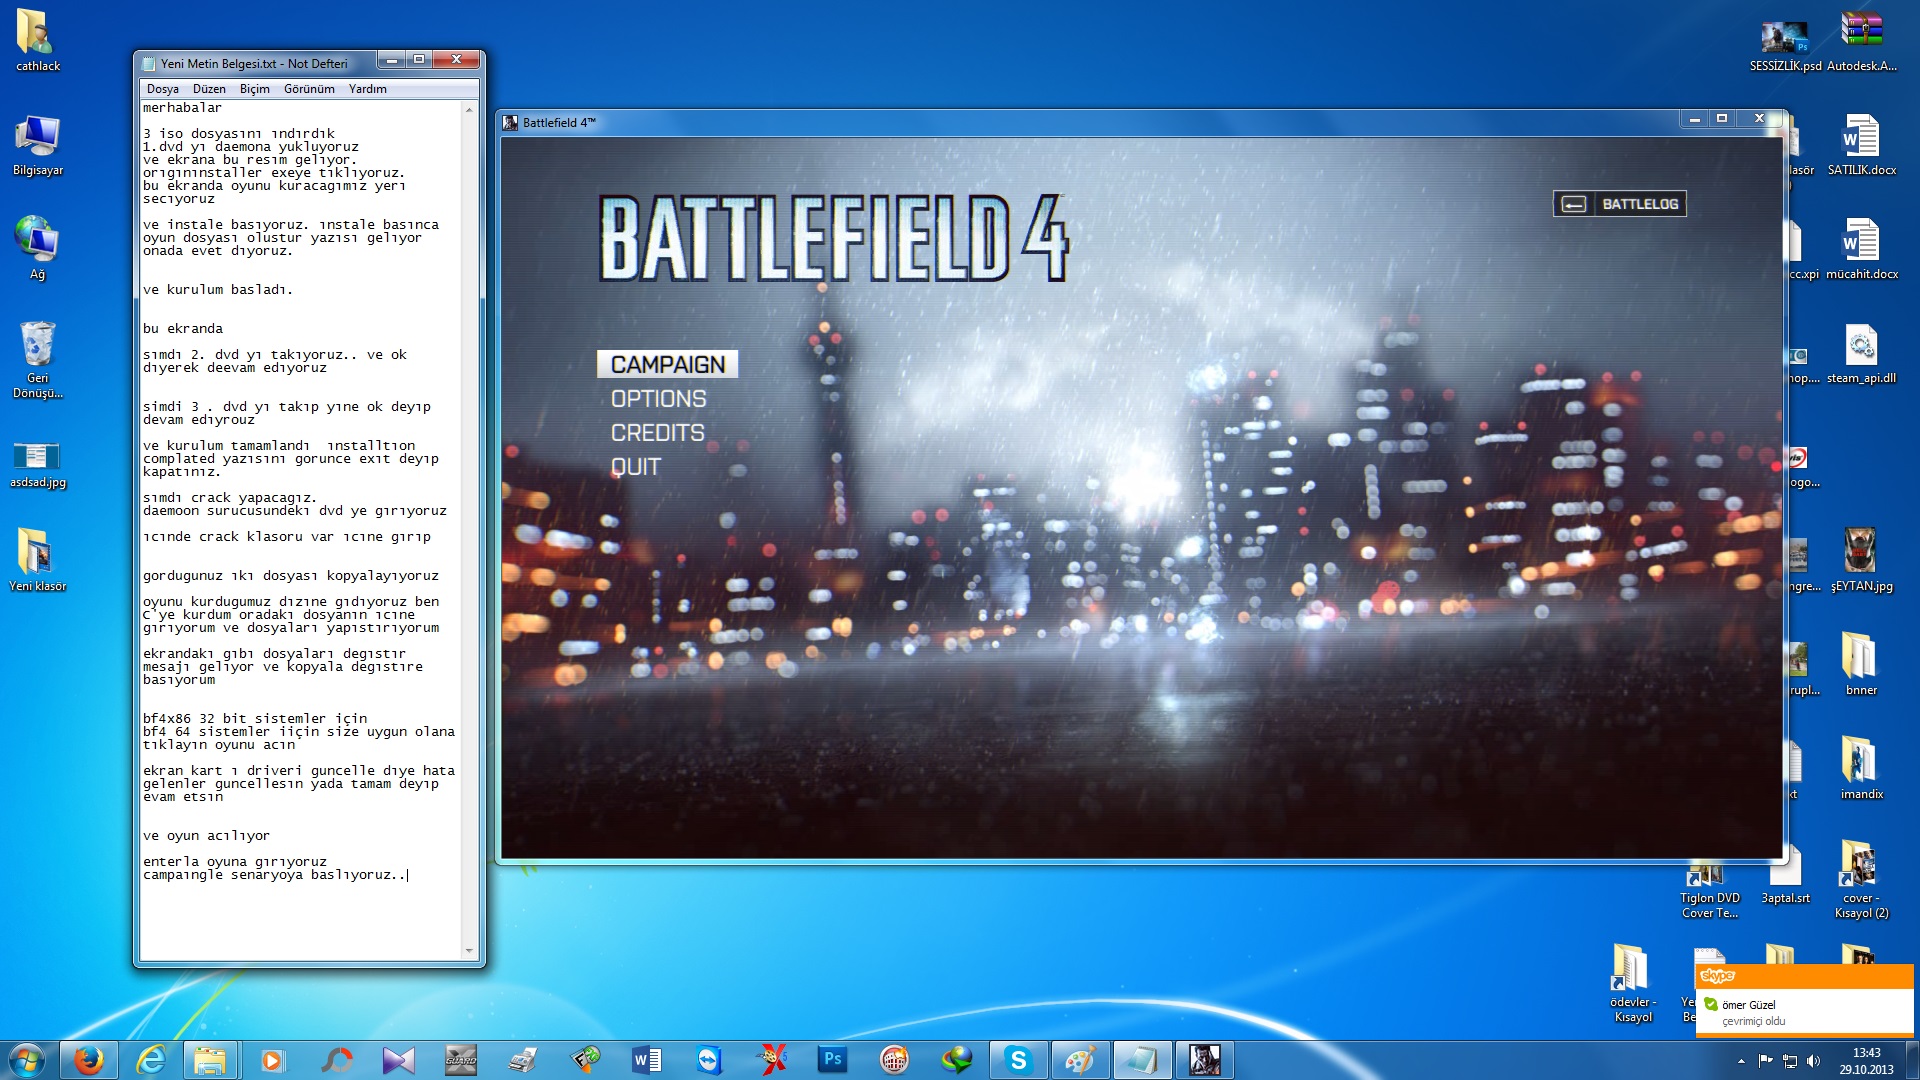Image resolution: width=1920 pixels, height=1080 pixels.
Task: Open Internet Download Manager from the taskbar
Action: pyautogui.click(x=956, y=1060)
